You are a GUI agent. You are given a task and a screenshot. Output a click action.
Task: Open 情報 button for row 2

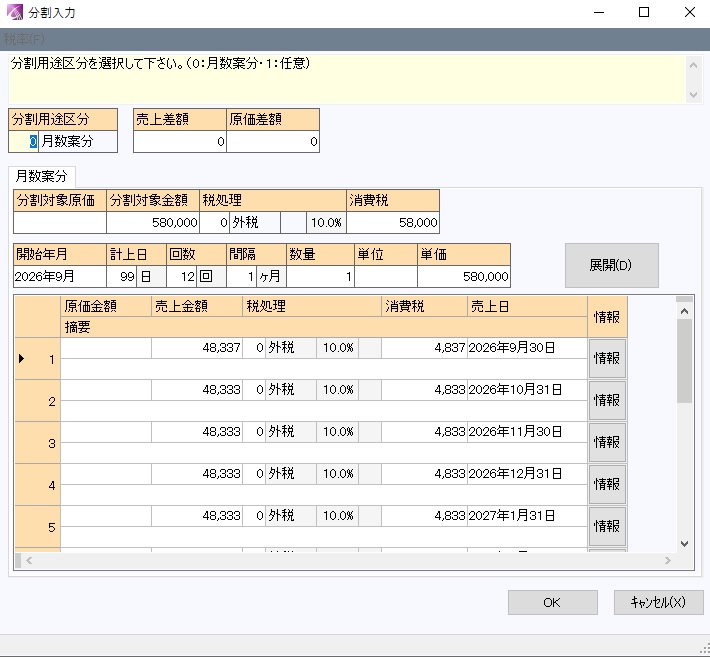click(607, 400)
